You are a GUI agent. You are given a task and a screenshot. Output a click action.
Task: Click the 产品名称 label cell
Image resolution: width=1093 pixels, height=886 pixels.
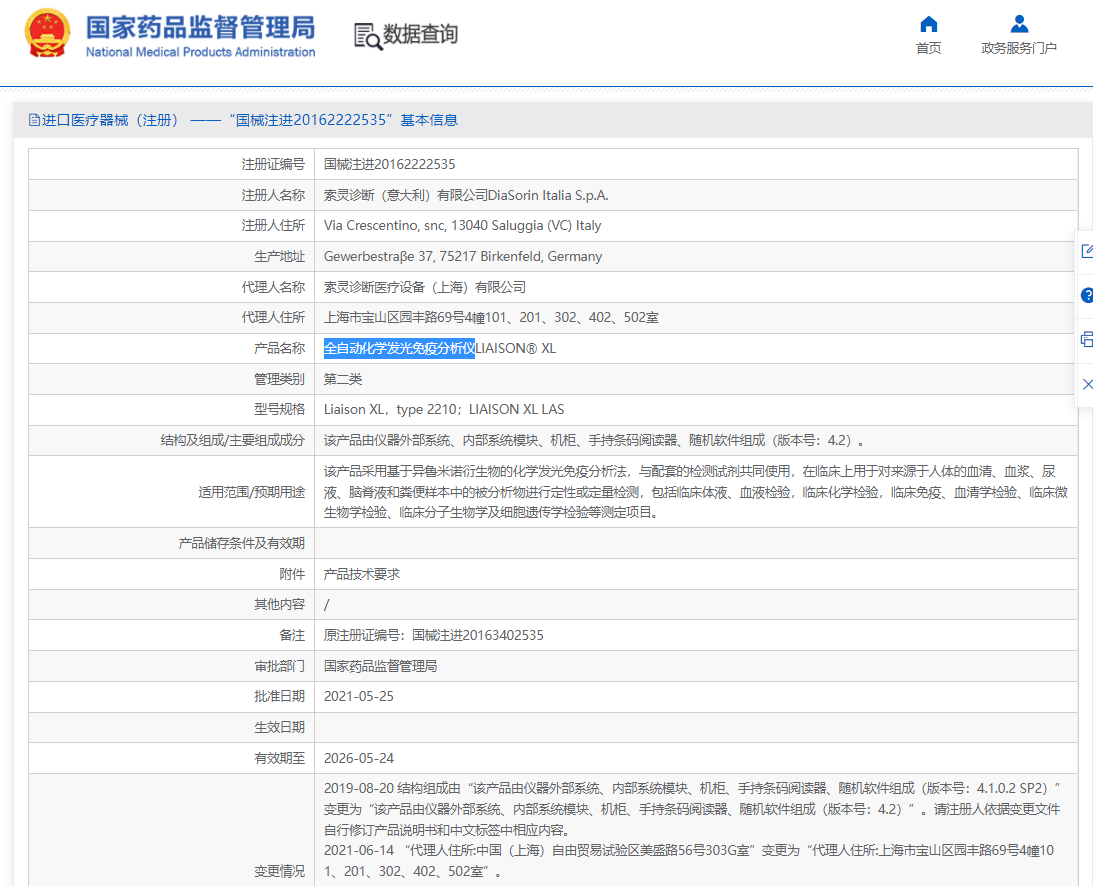tap(171, 349)
